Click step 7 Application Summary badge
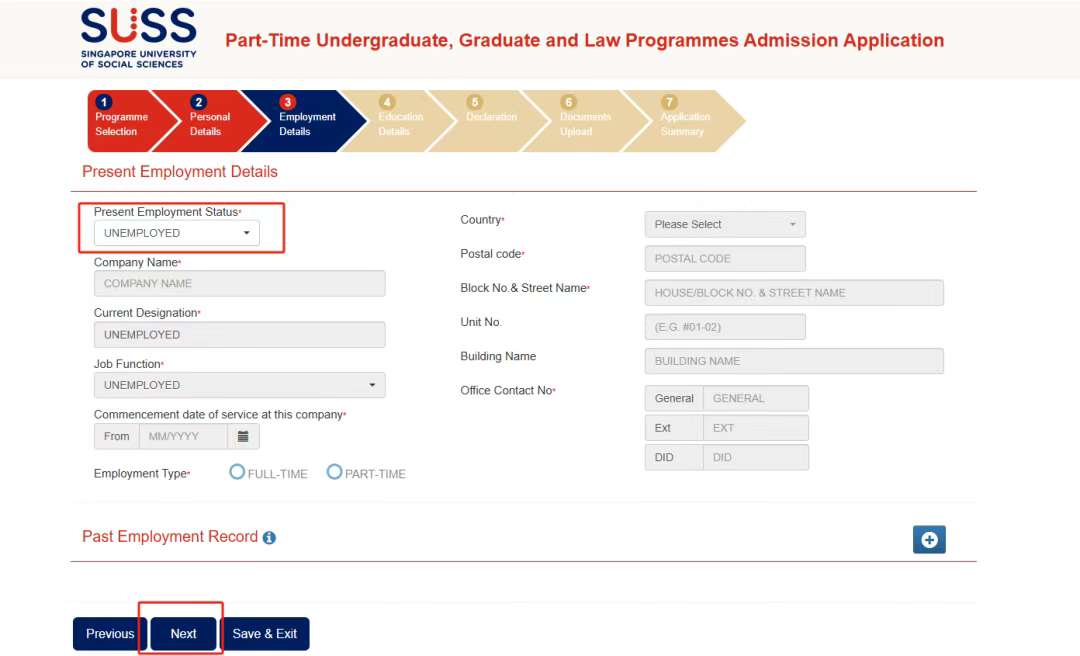The width and height of the screenshot is (1080, 656). tap(669, 102)
